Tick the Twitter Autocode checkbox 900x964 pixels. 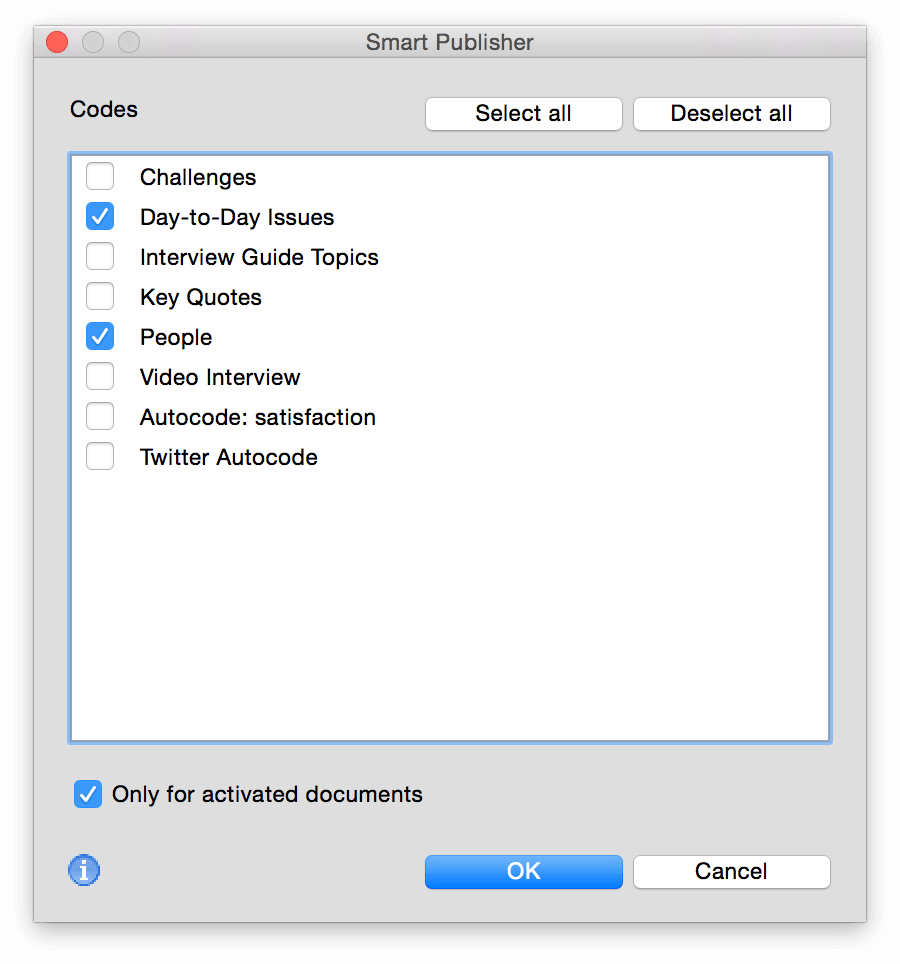pyautogui.click(x=100, y=456)
